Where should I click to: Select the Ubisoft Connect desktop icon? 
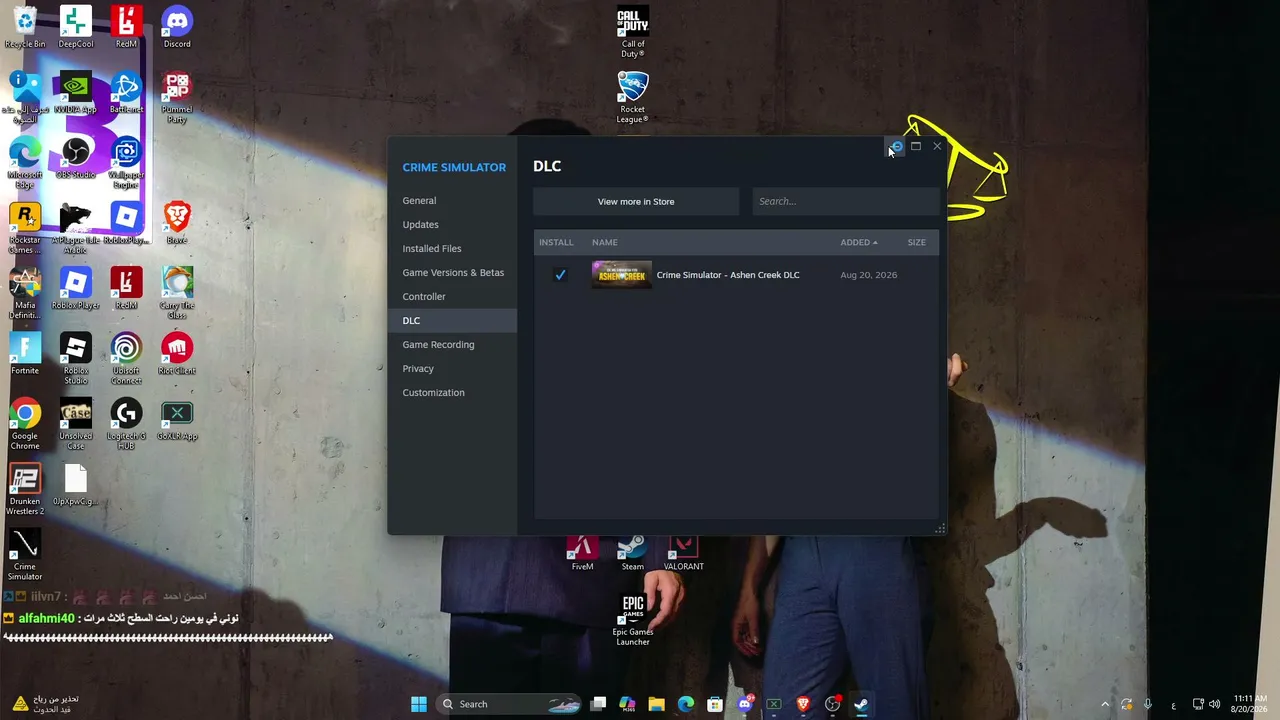[126, 359]
